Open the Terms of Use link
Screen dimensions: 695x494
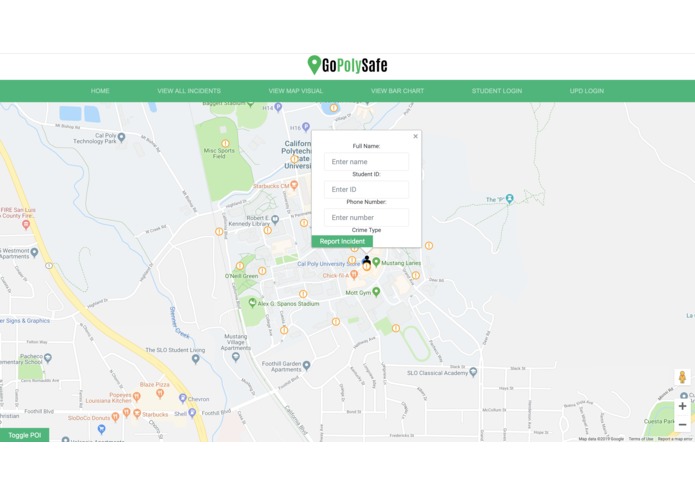pos(641,439)
